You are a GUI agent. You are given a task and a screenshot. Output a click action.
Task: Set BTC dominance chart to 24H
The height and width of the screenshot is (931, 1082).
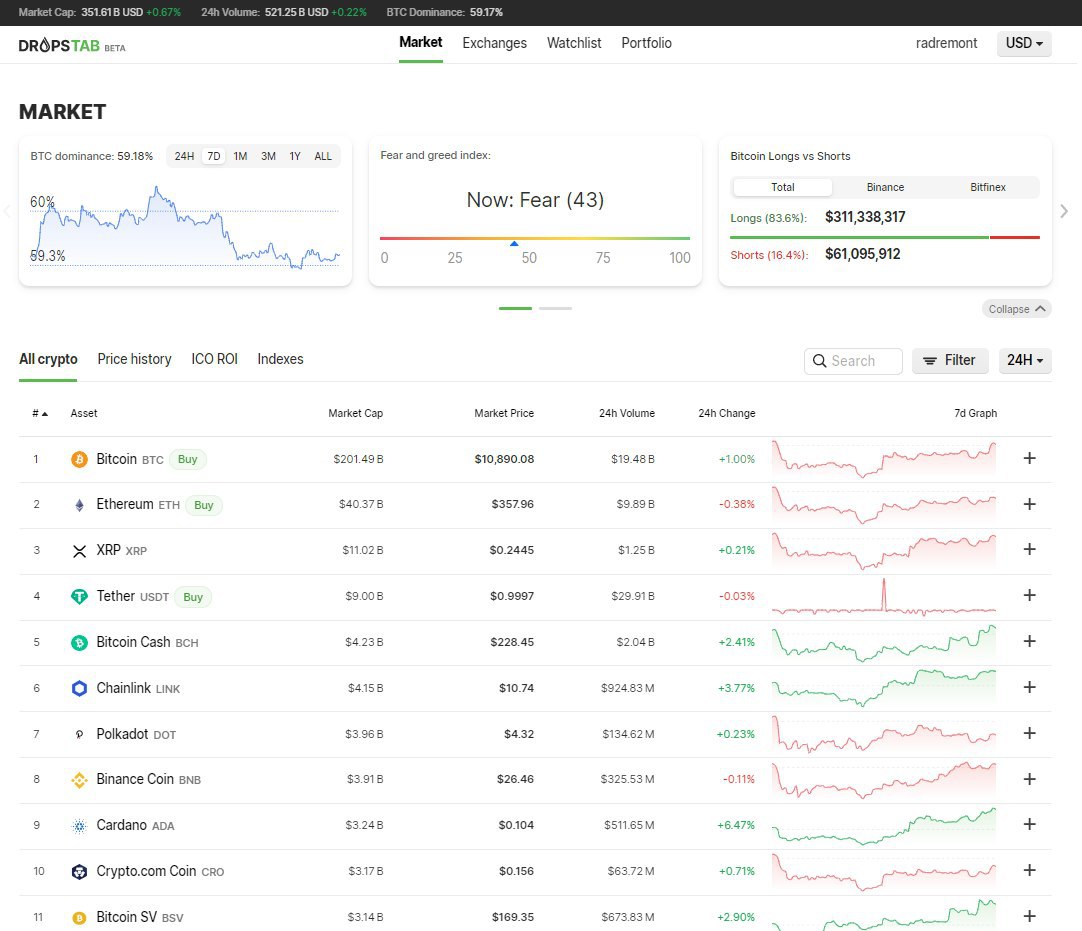(184, 157)
